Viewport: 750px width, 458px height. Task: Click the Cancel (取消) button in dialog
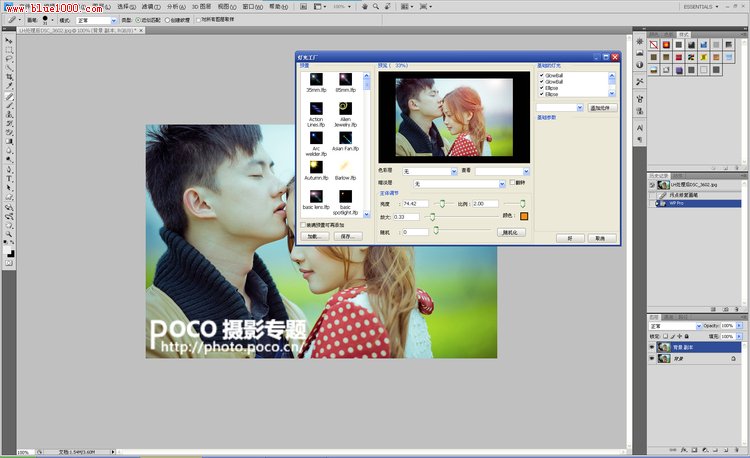coord(602,238)
